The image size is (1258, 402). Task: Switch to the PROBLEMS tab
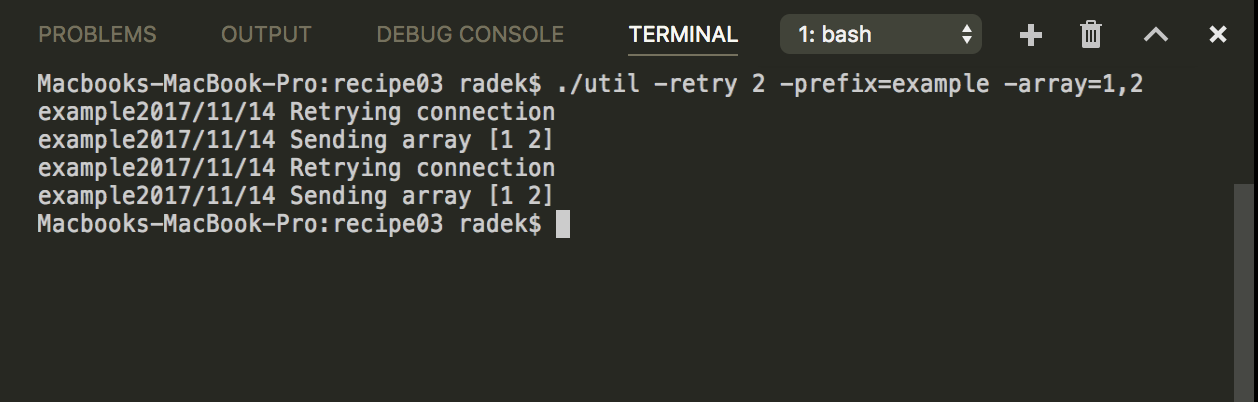[x=97, y=35]
